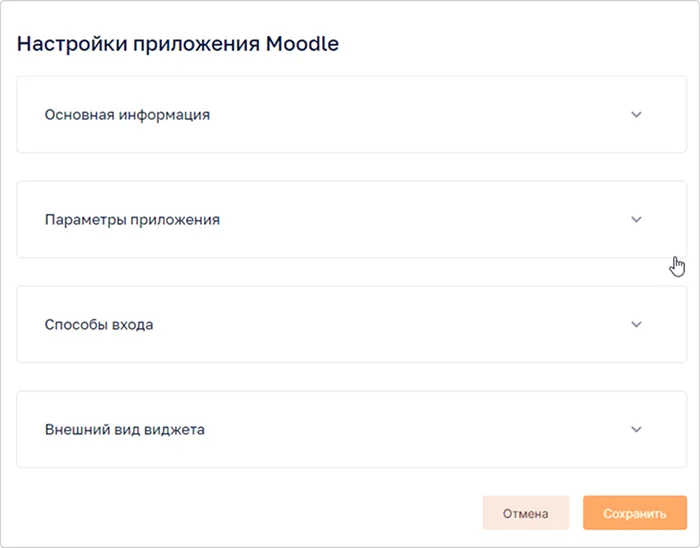Open the dropdown arrow for login methods
This screenshot has height=548, width=700.
tap(636, 324)
